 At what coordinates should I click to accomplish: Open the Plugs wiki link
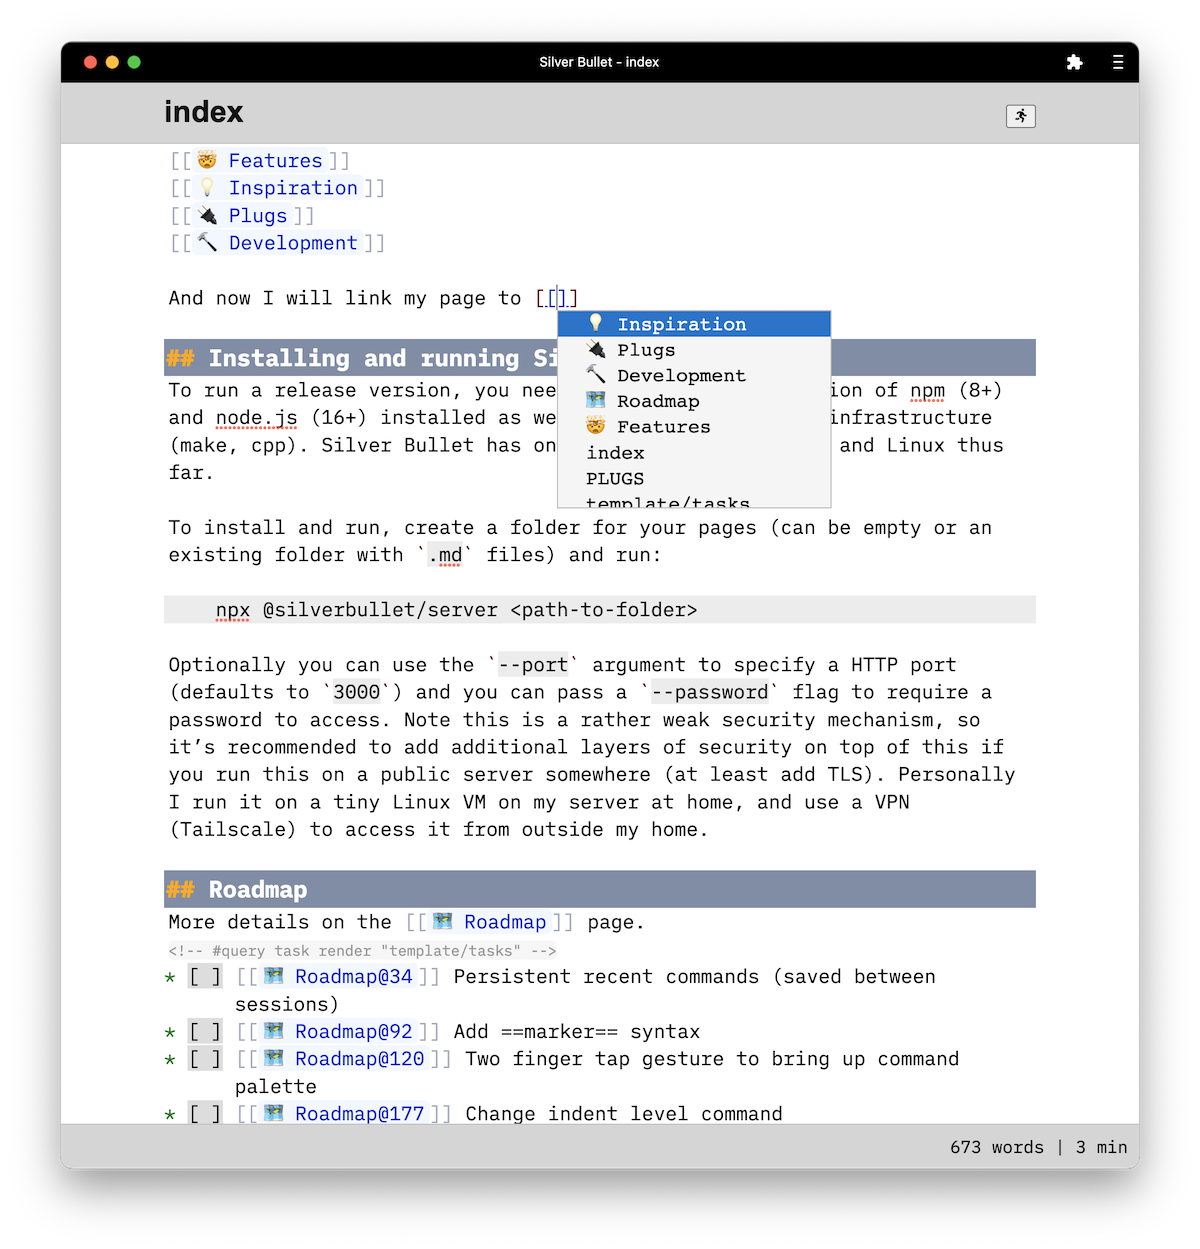[258, 216]
